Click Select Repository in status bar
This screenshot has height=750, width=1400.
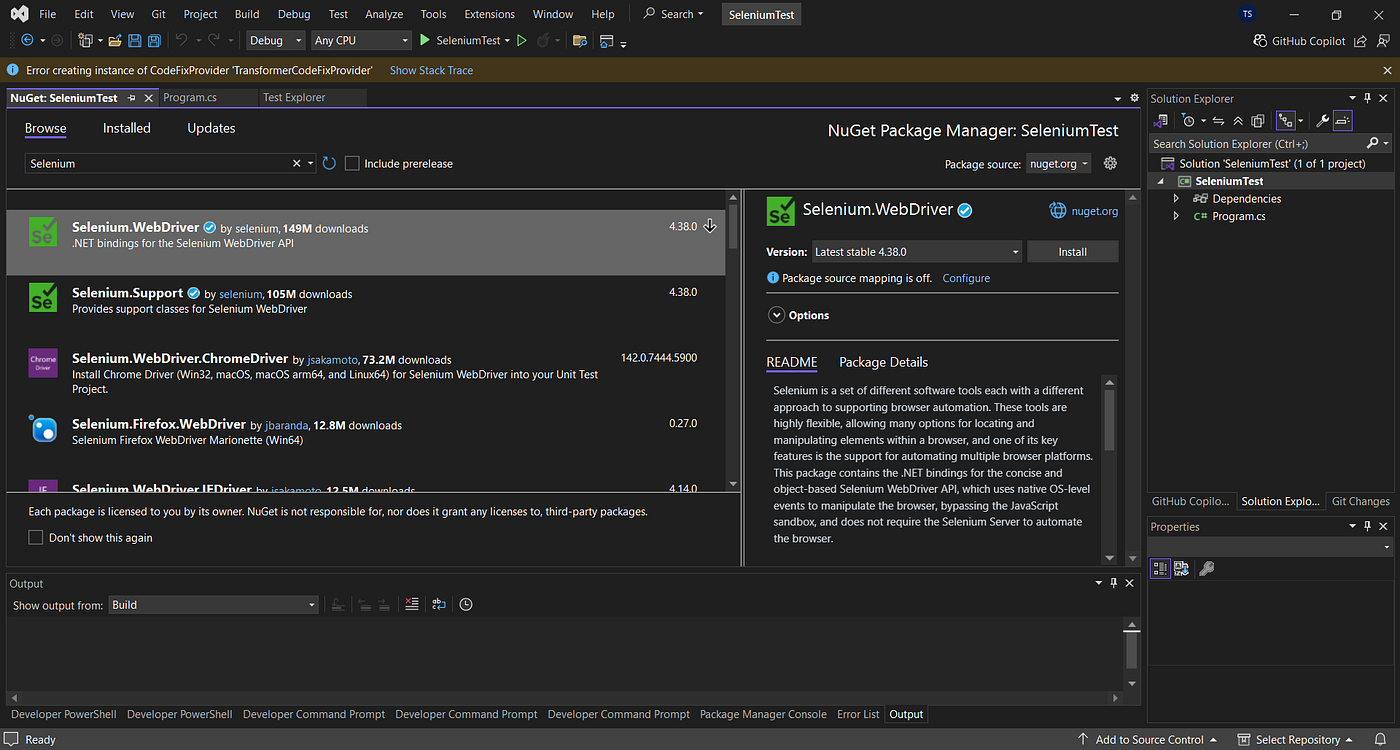click(1297, 740)
